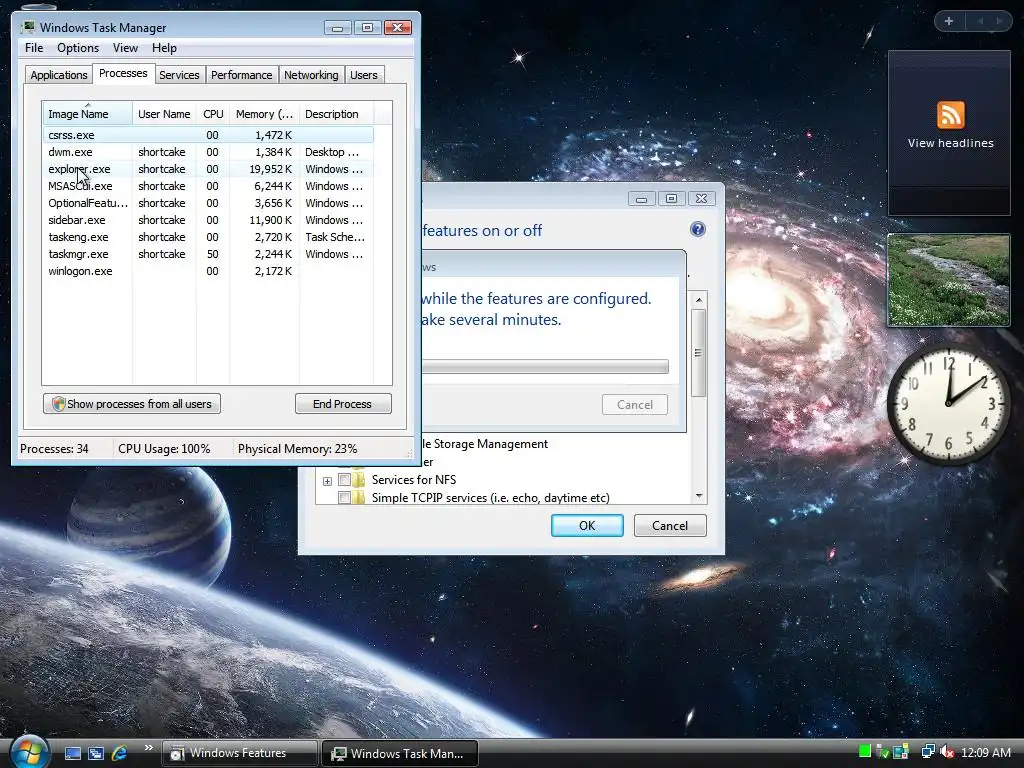
Task: Open the View menu in Task Manager
Action: (125, 48)
